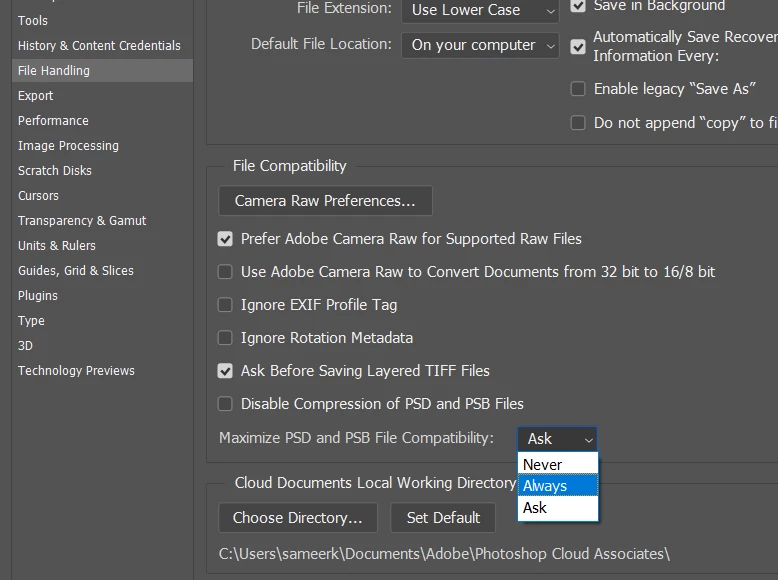Select Transparency & Gamut category

pyautogui.click(x=82, y=220)
